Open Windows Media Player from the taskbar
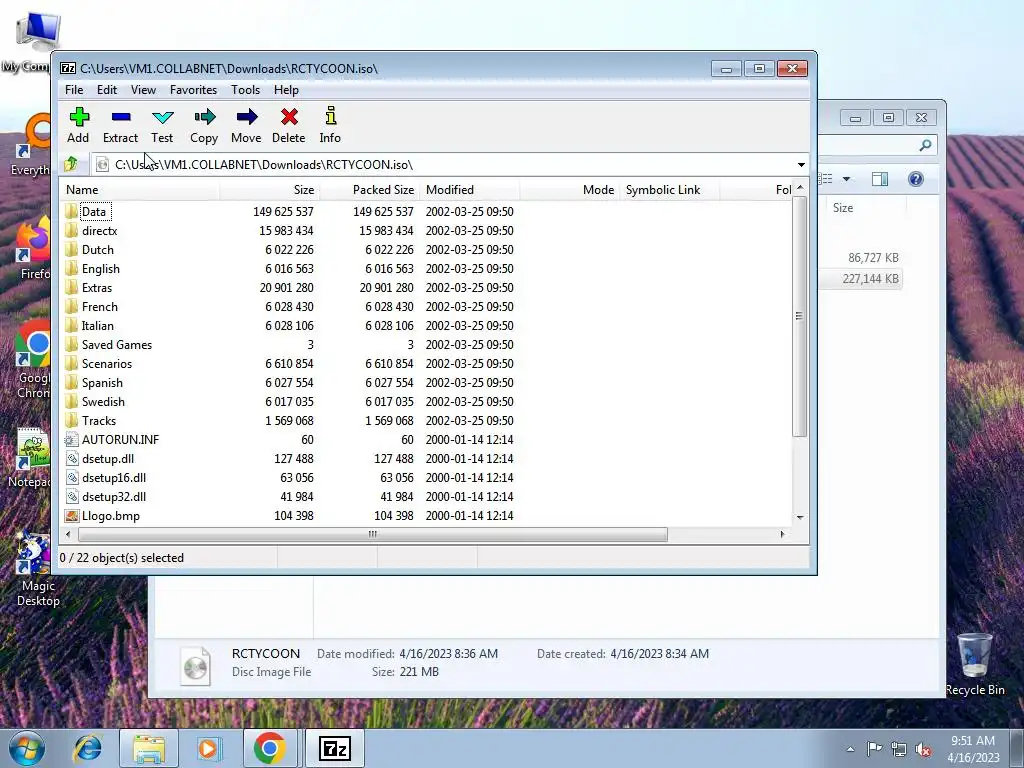Image resolution: width=1024 pixels, height=768 pixels. pyautogui.click(x=209, y=748)
